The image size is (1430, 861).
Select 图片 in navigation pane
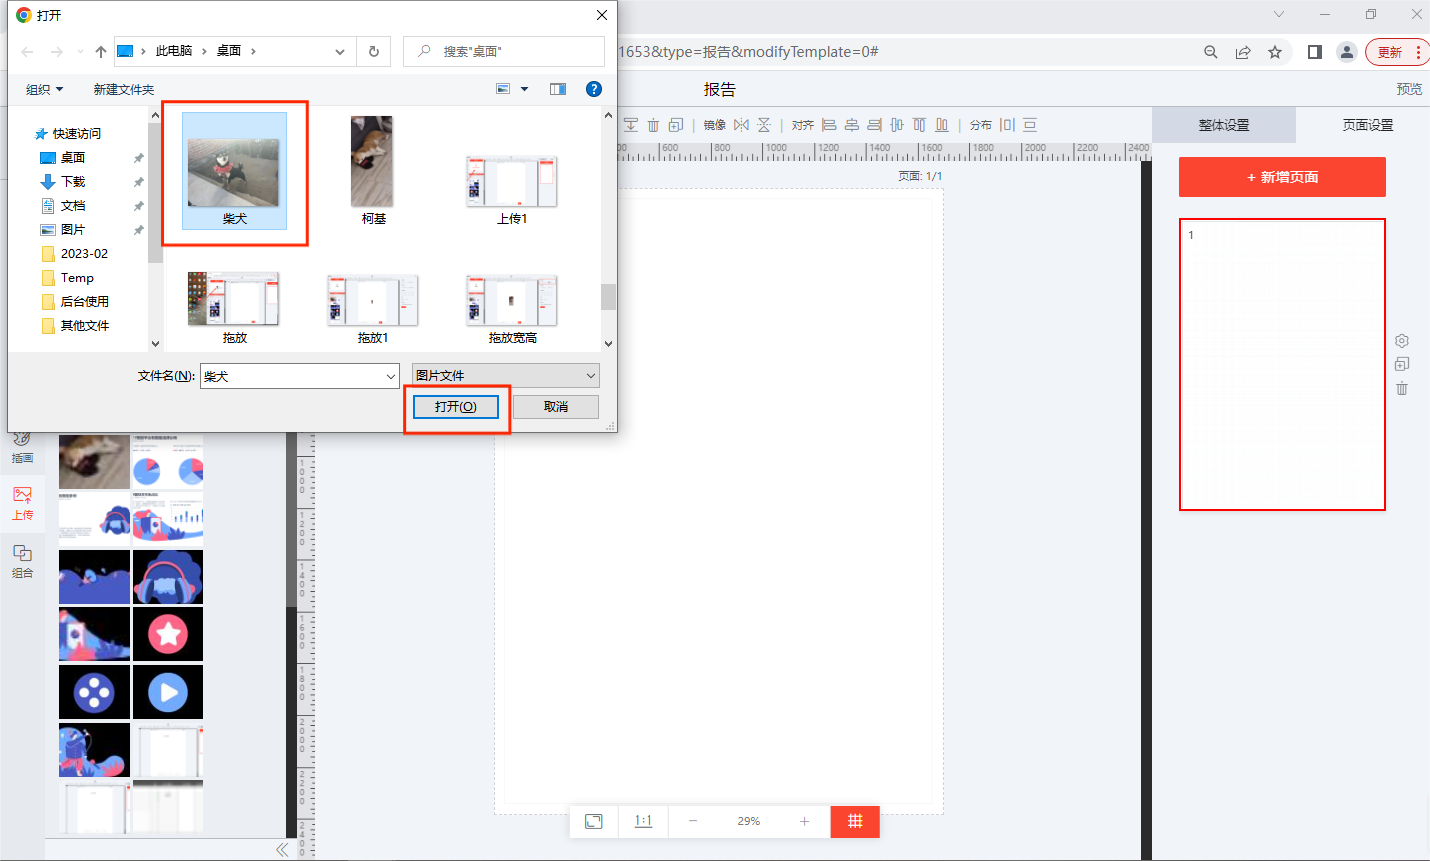[73, 229]
